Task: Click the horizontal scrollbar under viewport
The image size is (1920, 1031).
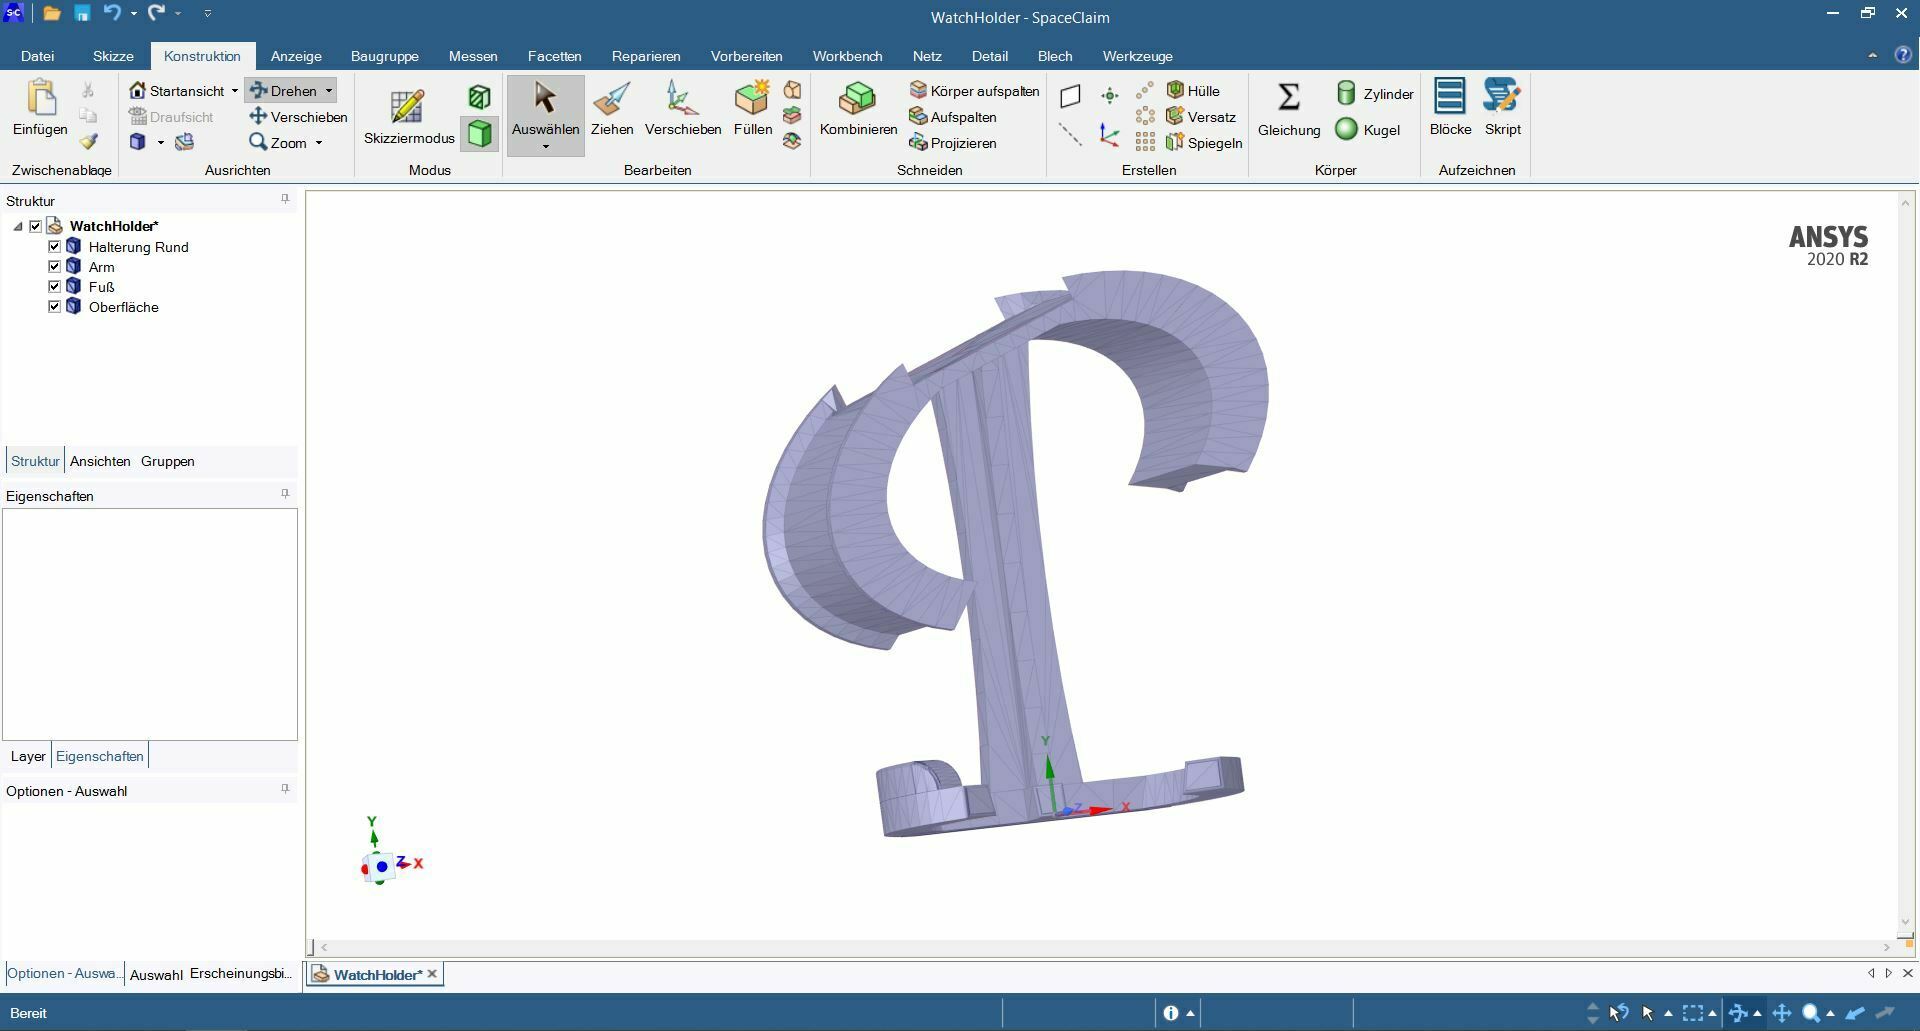Action: [1100, 947]
